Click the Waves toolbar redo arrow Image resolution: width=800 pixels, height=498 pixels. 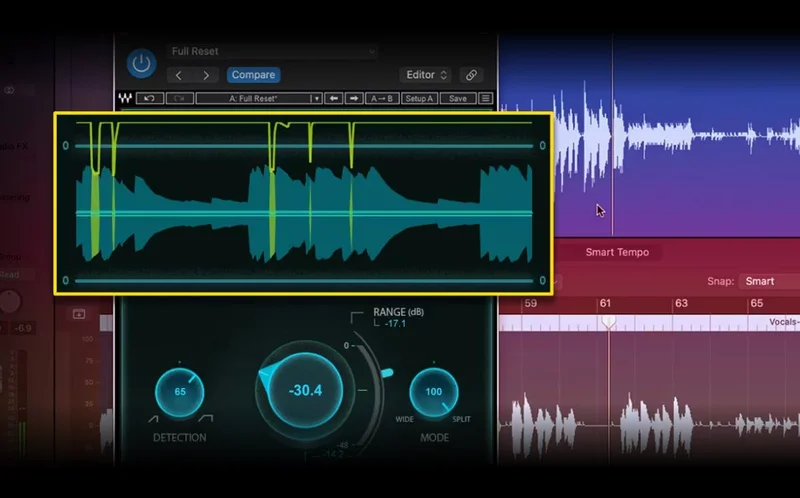coord(180,98)
